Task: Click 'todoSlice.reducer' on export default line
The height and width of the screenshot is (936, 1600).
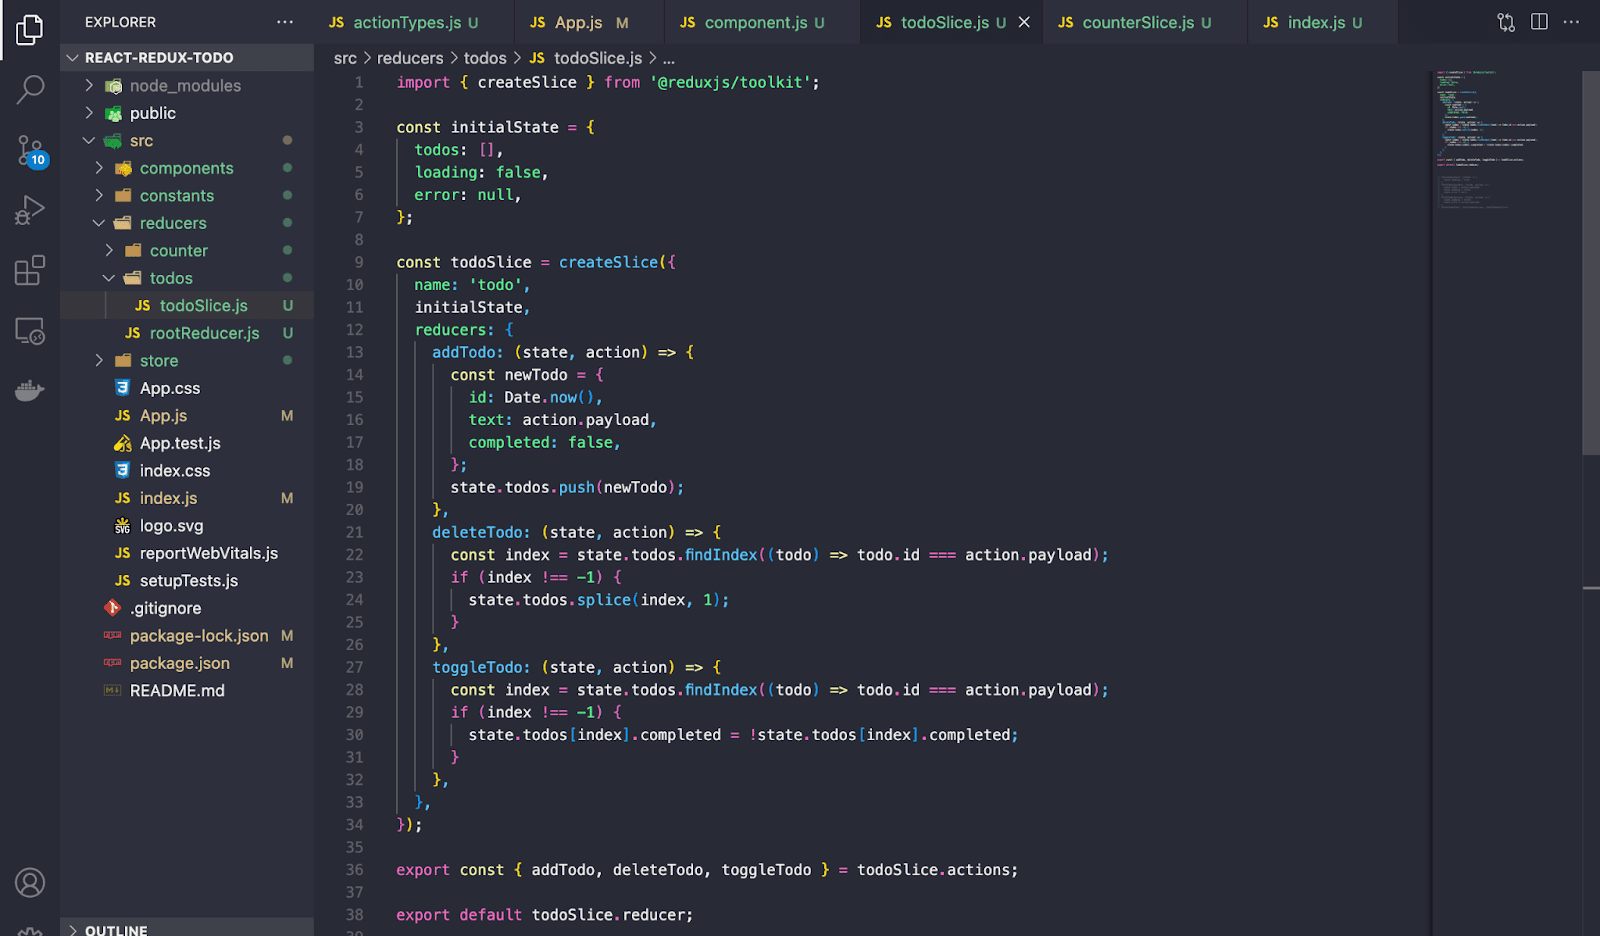Action: 609,915
